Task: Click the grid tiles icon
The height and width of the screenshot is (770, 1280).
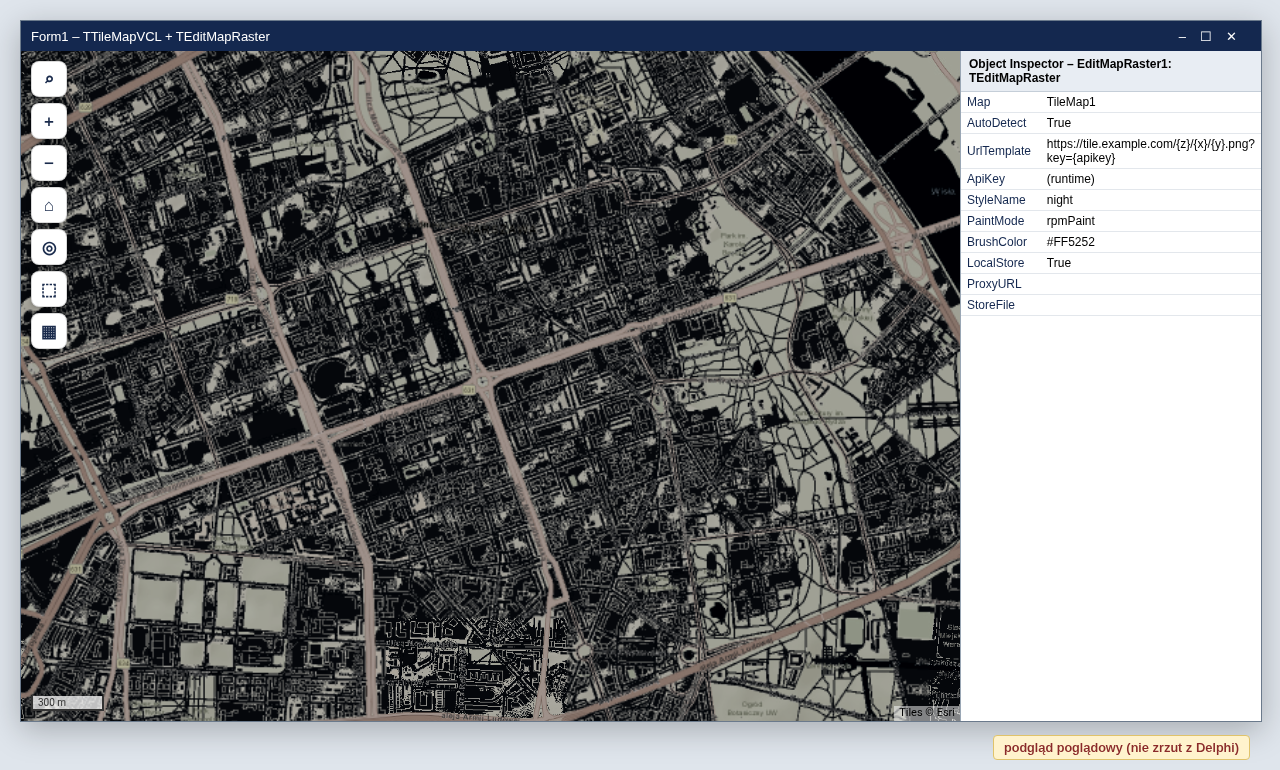Action: 49,331
